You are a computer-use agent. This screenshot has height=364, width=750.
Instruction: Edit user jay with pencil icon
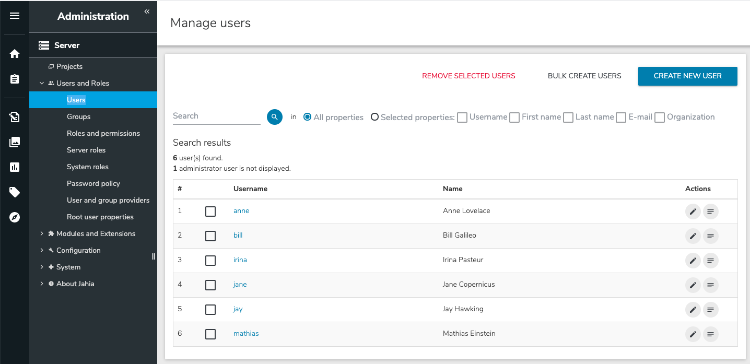click(693, 309)
